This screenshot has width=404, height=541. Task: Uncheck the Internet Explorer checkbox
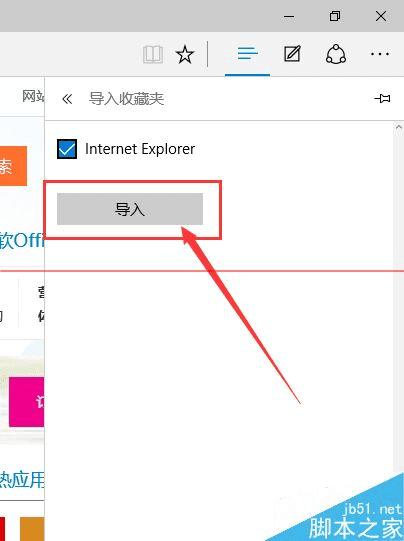pyautogui.click(x=67, y=149)
